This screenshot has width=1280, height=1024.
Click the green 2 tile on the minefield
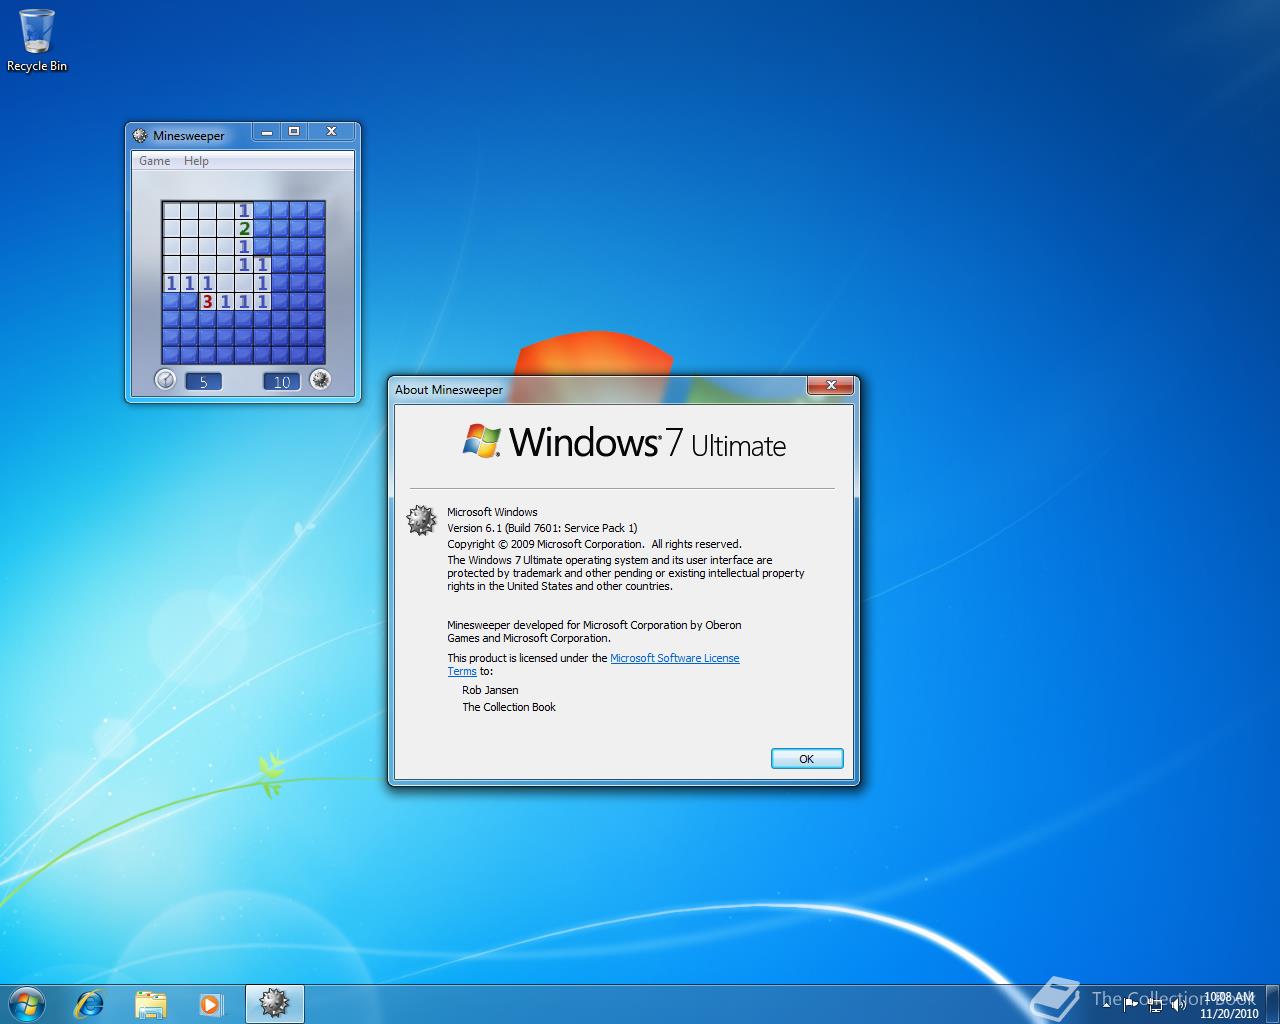point(244,229)
